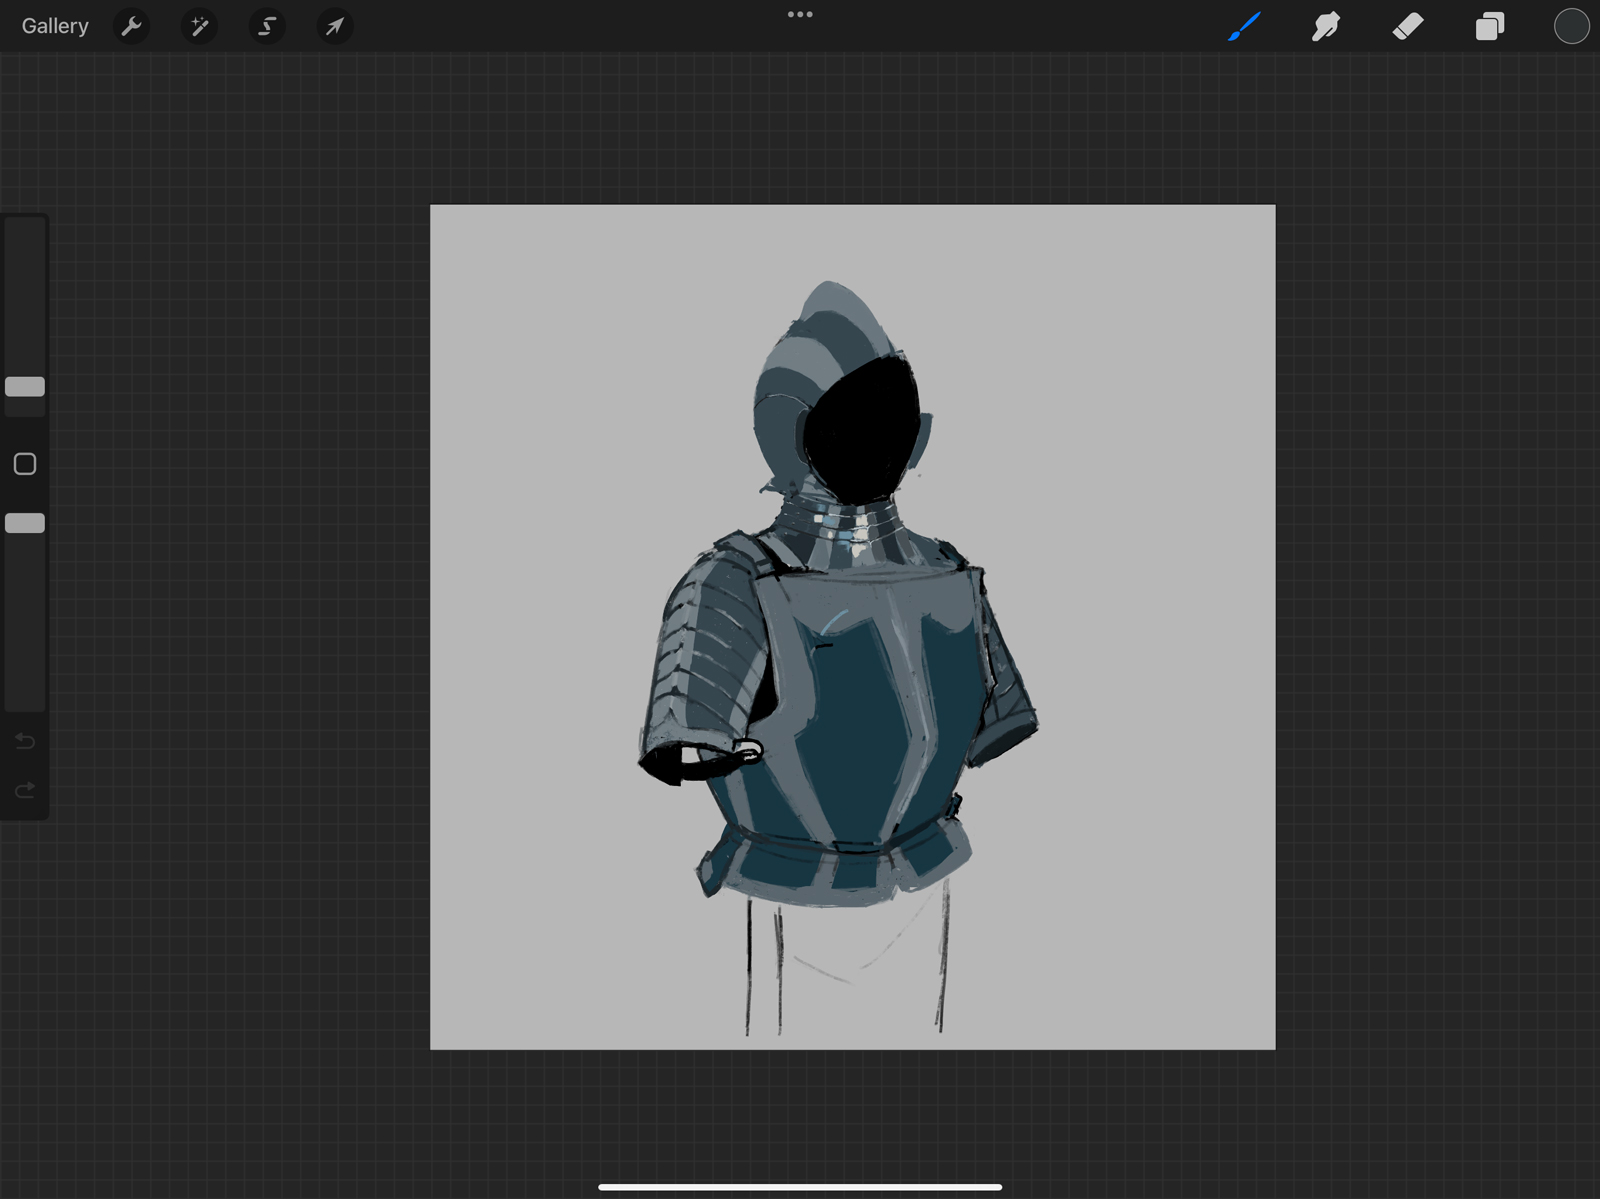Open the Adjustments magic wand menu
Image resolution: width=1600 pixels, height=1199 pixels.
(x=199, y=26)
